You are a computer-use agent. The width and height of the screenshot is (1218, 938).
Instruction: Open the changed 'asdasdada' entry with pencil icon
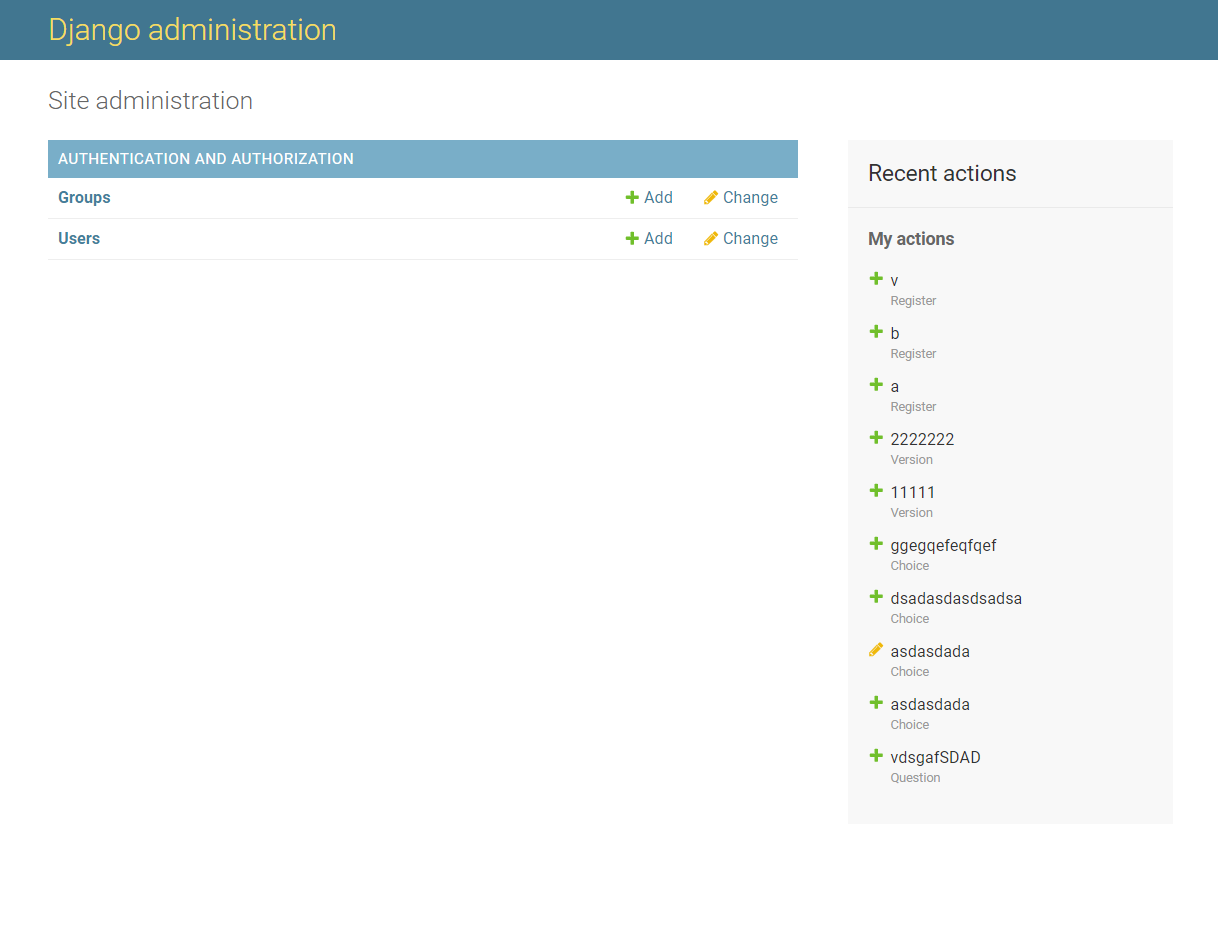coord(930,652)
